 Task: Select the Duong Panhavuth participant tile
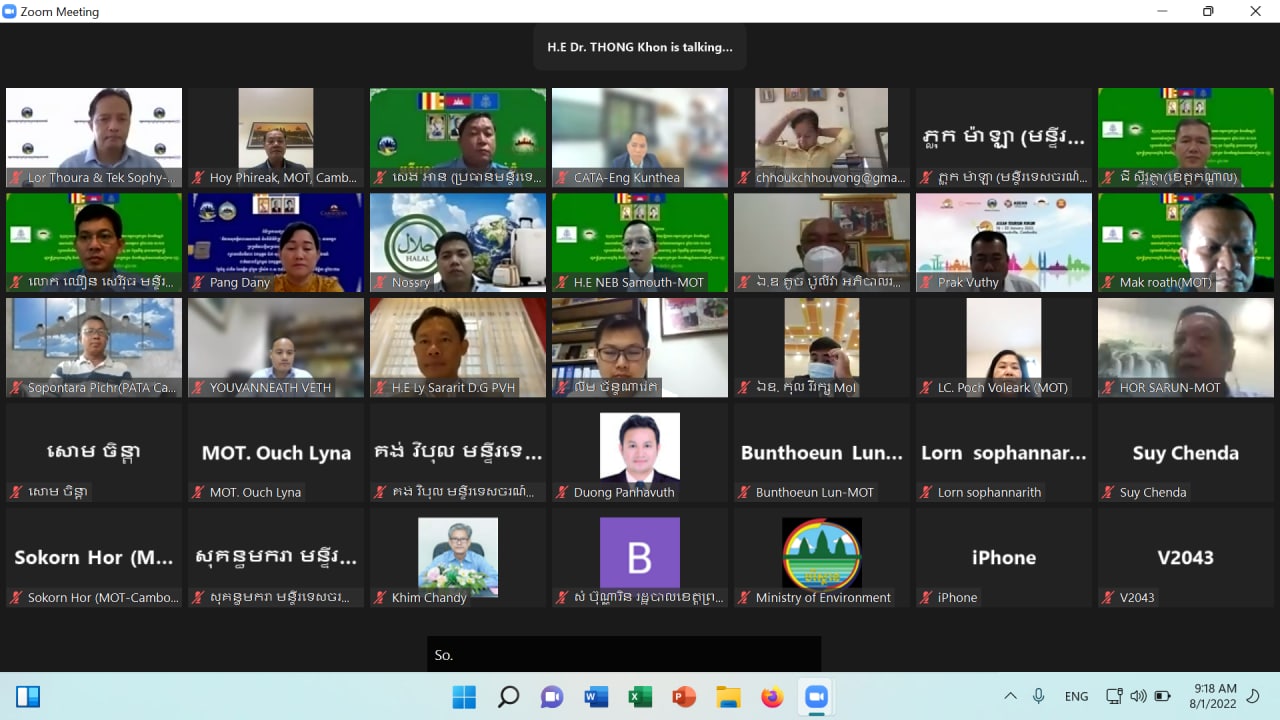640,452
